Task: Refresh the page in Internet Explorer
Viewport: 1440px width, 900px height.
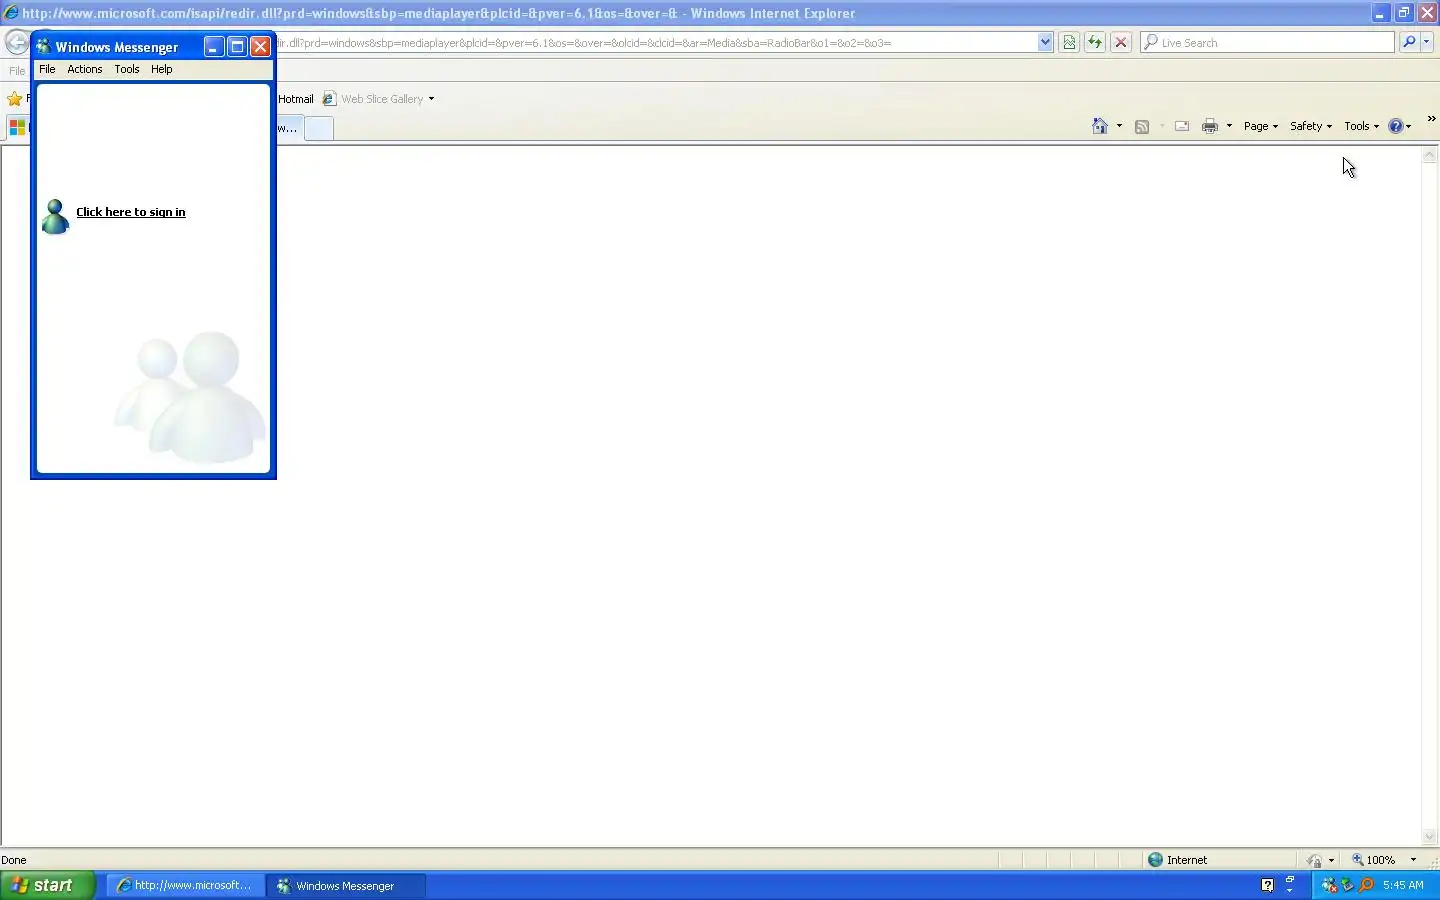Action: pyautogui.click(x=1095, y=42)
